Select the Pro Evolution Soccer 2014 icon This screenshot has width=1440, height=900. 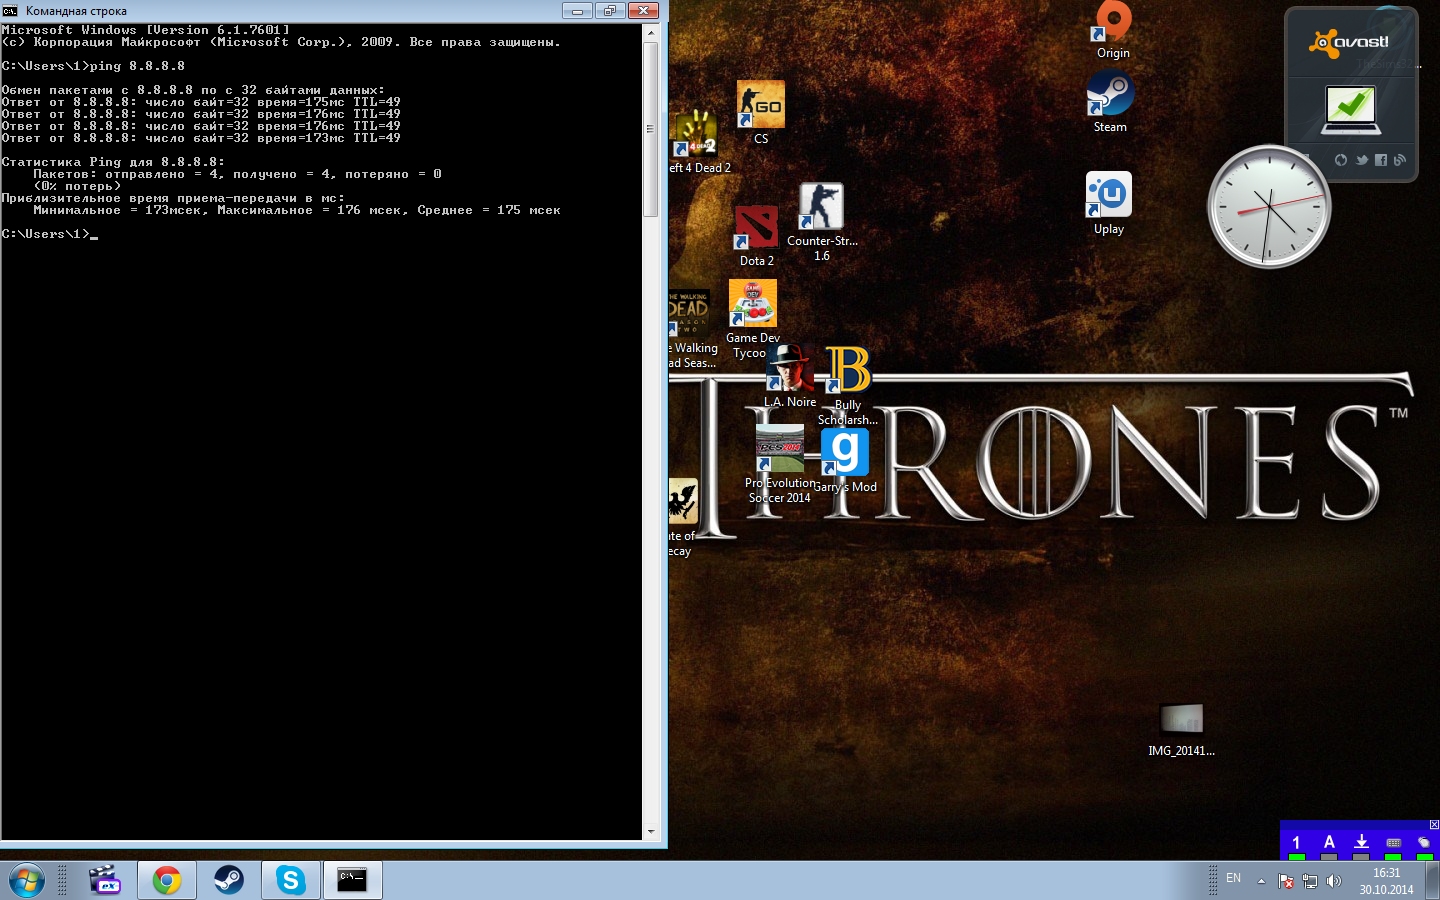pos(780,462)
